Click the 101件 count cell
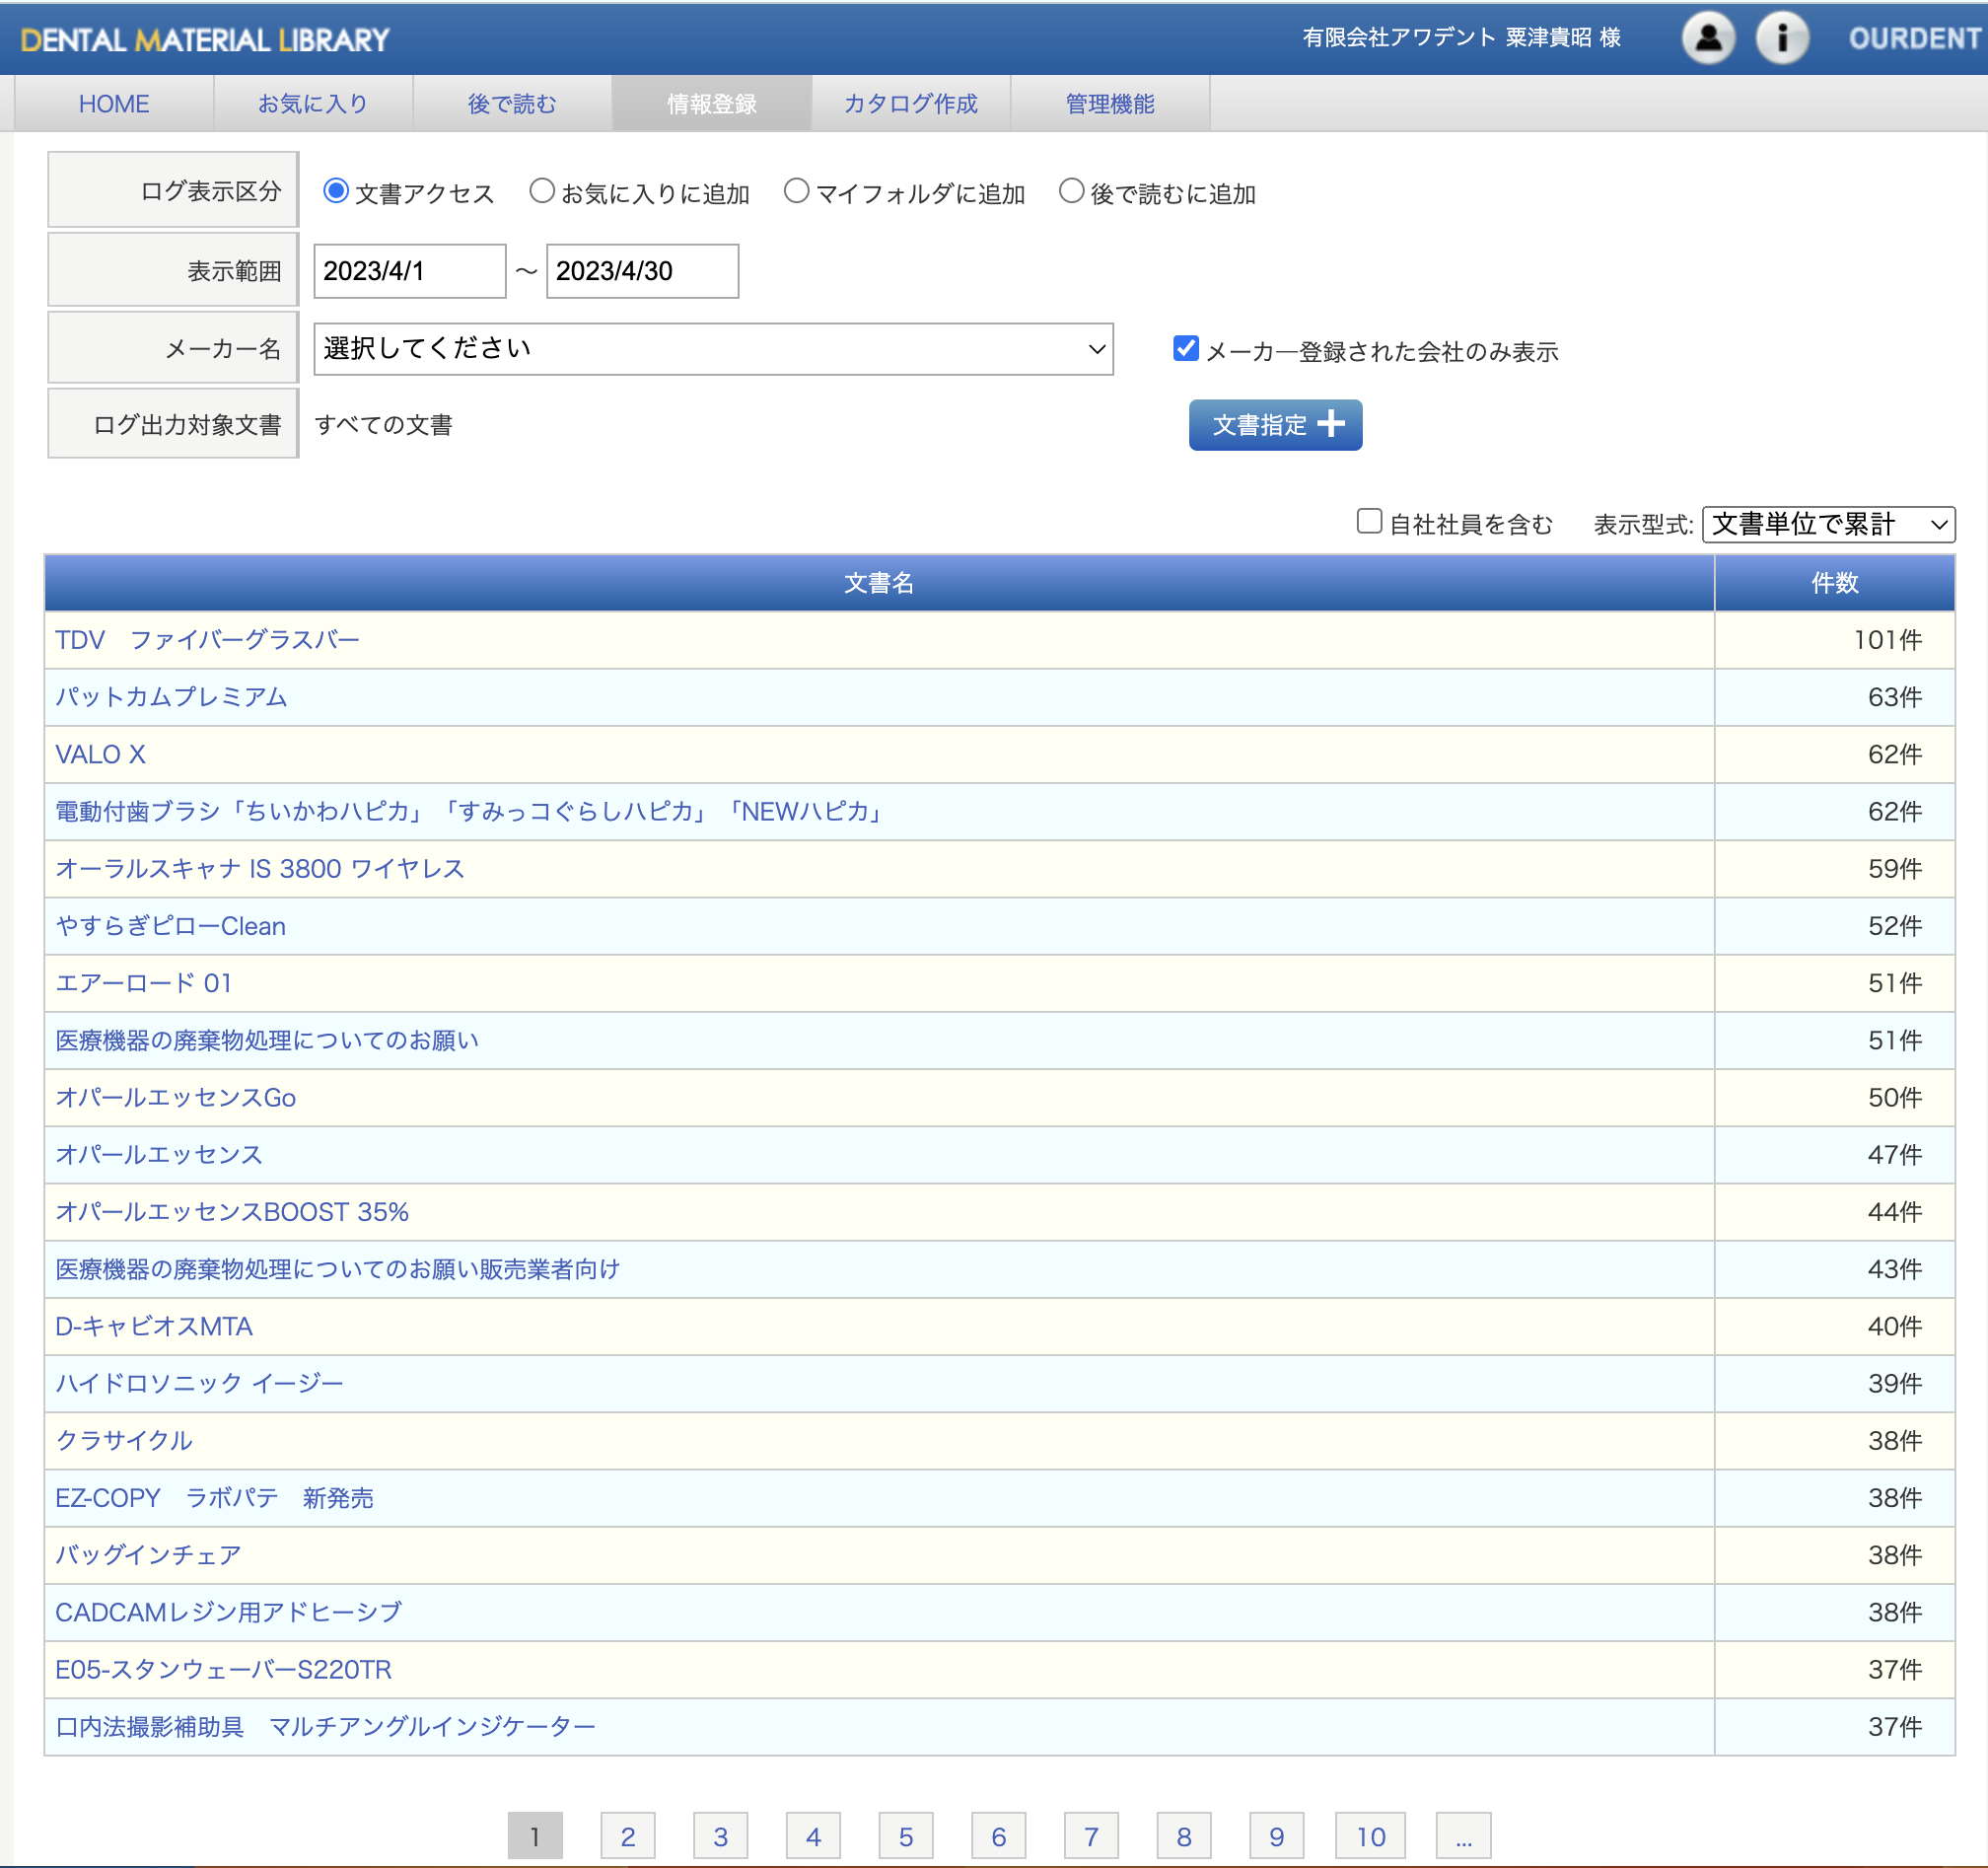 (x=1835, y=640)
